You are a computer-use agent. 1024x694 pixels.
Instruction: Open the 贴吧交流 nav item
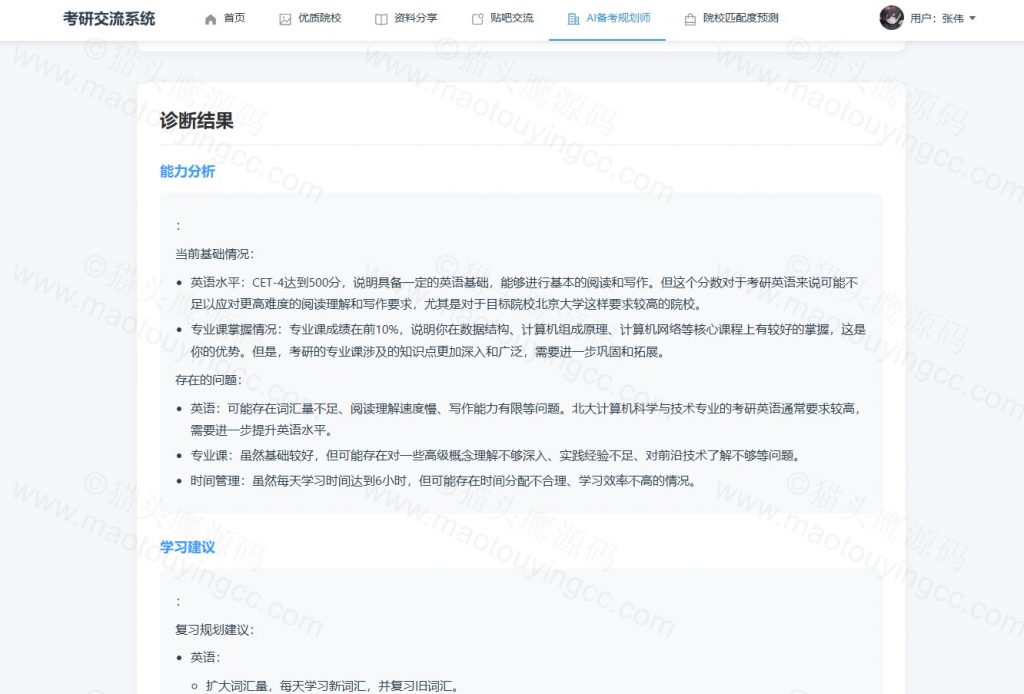pyautogui.click(x=503, y=18)
